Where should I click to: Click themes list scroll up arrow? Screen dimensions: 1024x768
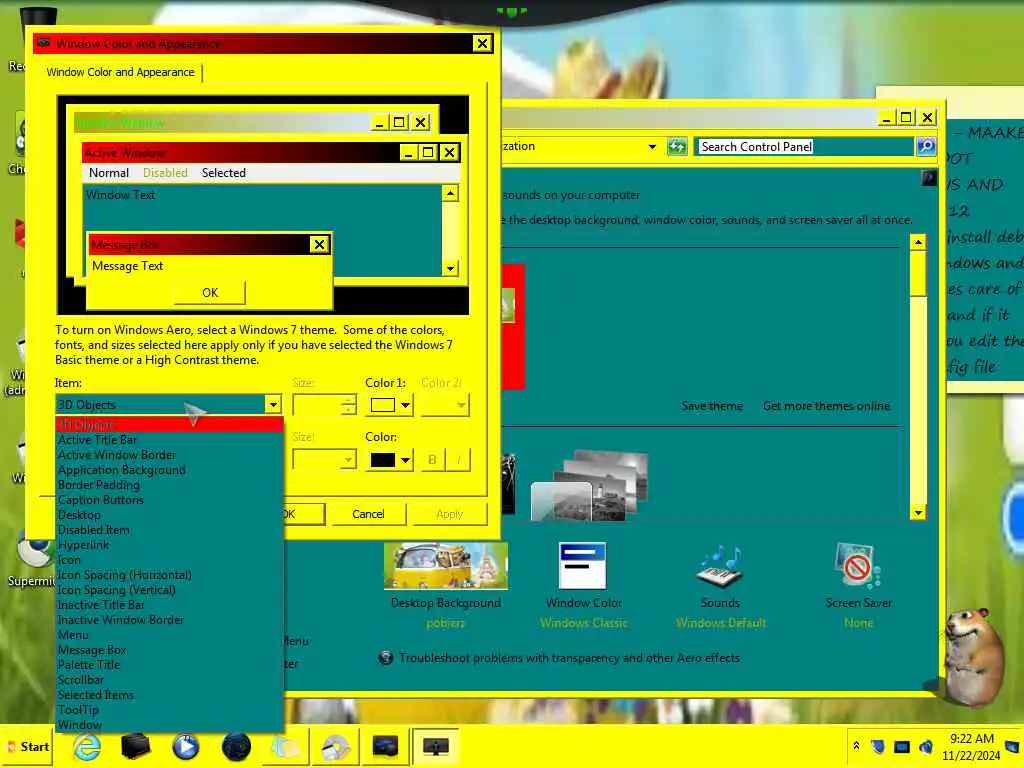click(918, 242)
